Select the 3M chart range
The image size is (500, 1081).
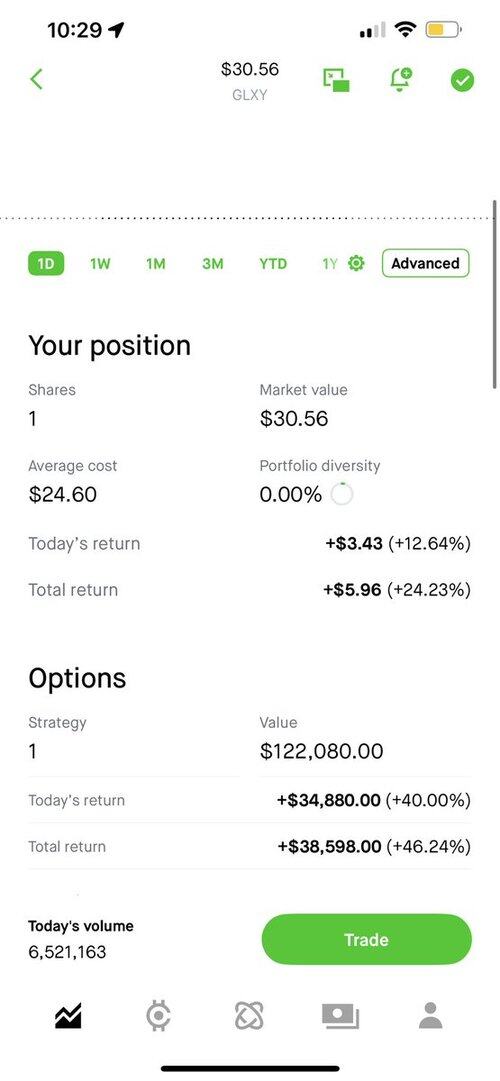(212, 263)
